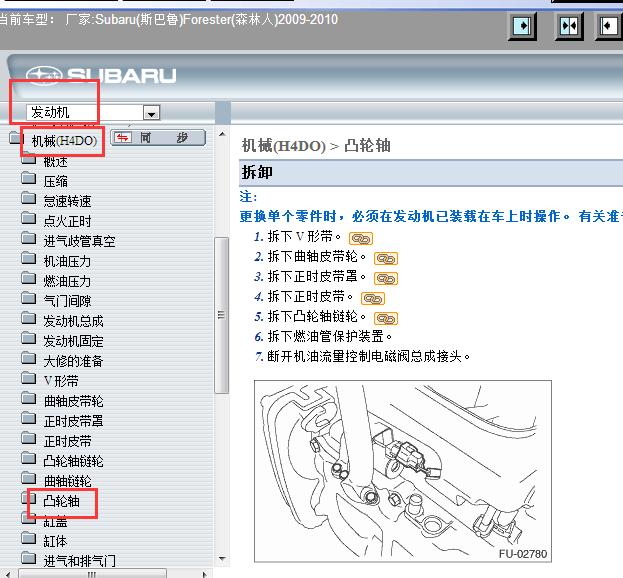Select V 形带 in the tree
The width and height of the screenshot is (623, 578).
coord(61,381)
